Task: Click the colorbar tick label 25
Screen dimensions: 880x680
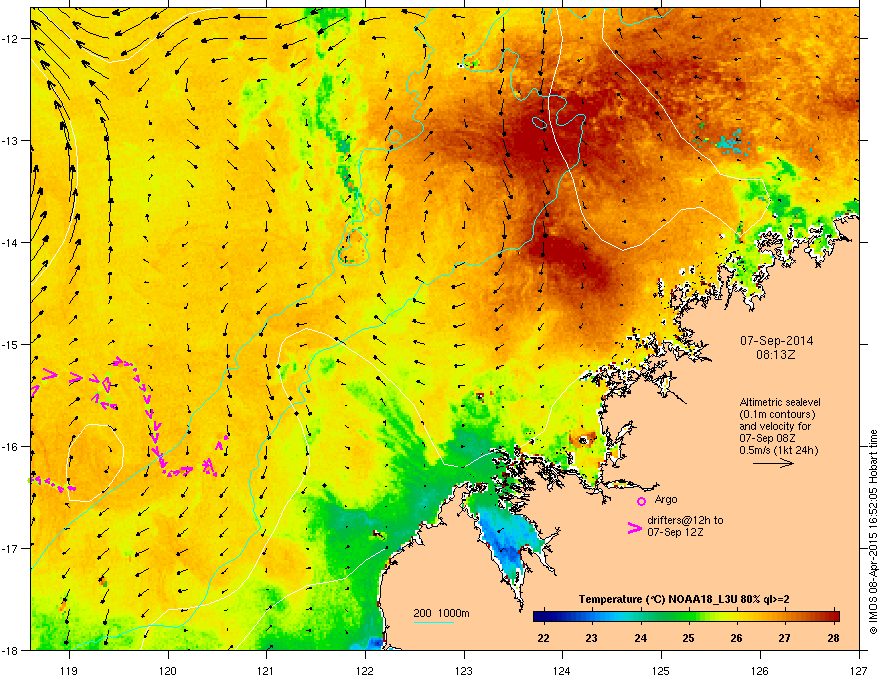Action: 689,638
